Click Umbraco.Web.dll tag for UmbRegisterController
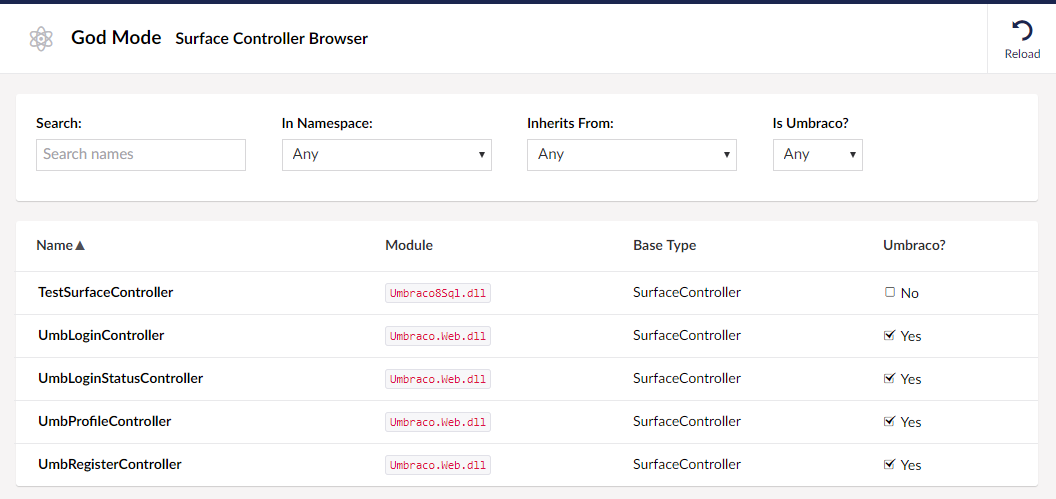1056x499 pixels. pos(438,465)
